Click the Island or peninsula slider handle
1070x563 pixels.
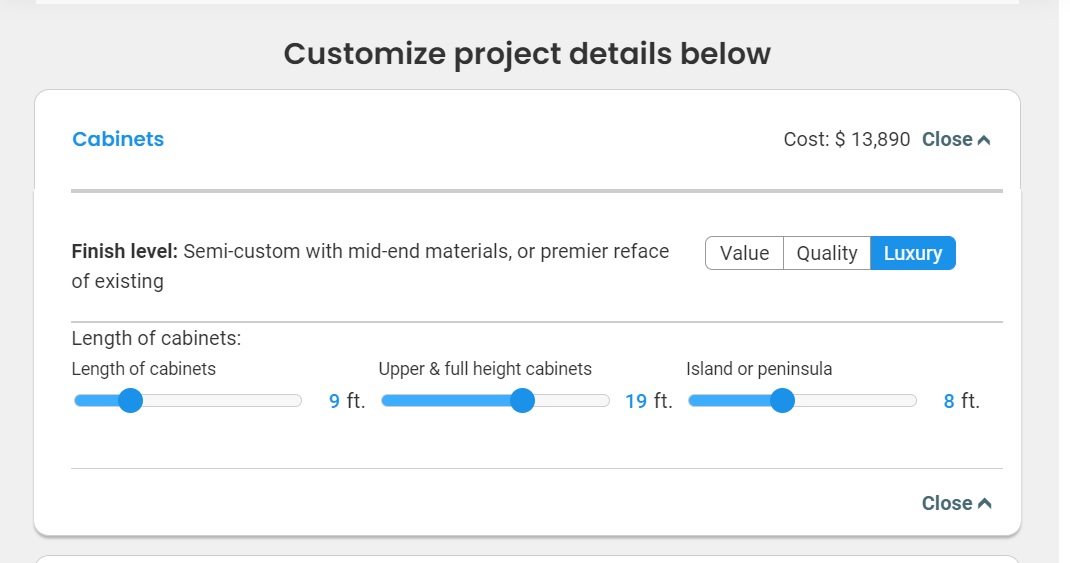782,401
